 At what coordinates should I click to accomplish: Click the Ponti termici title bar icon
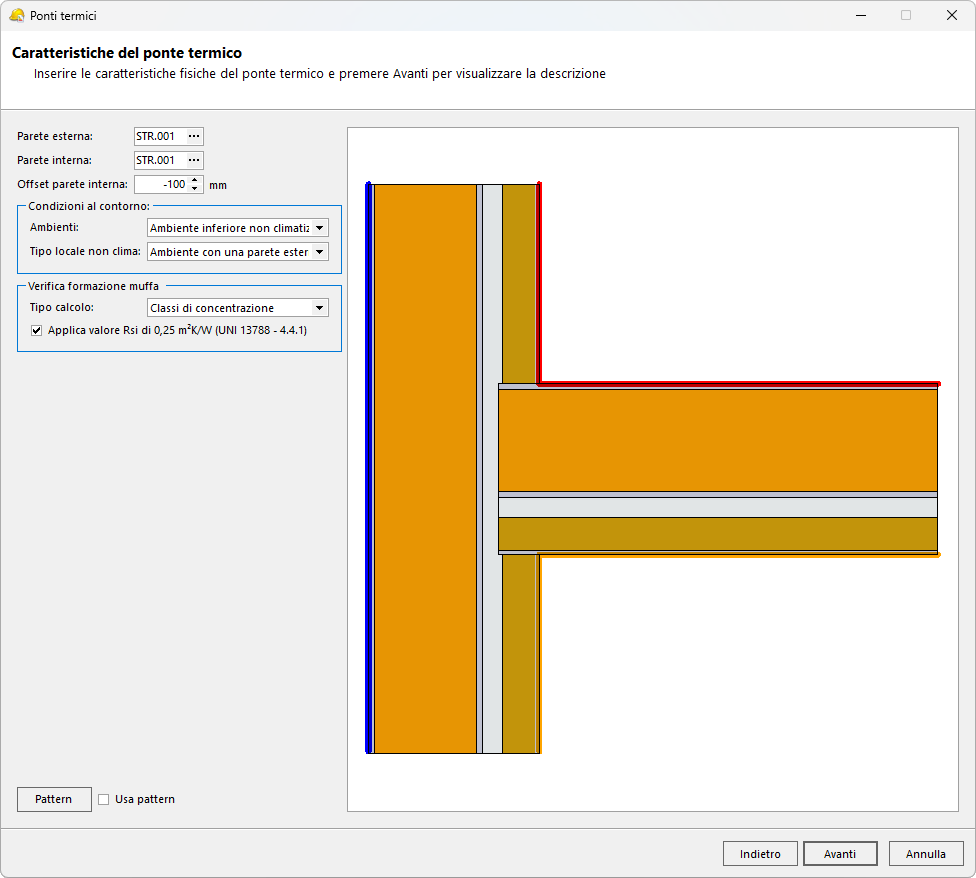[x=16, y=15]
